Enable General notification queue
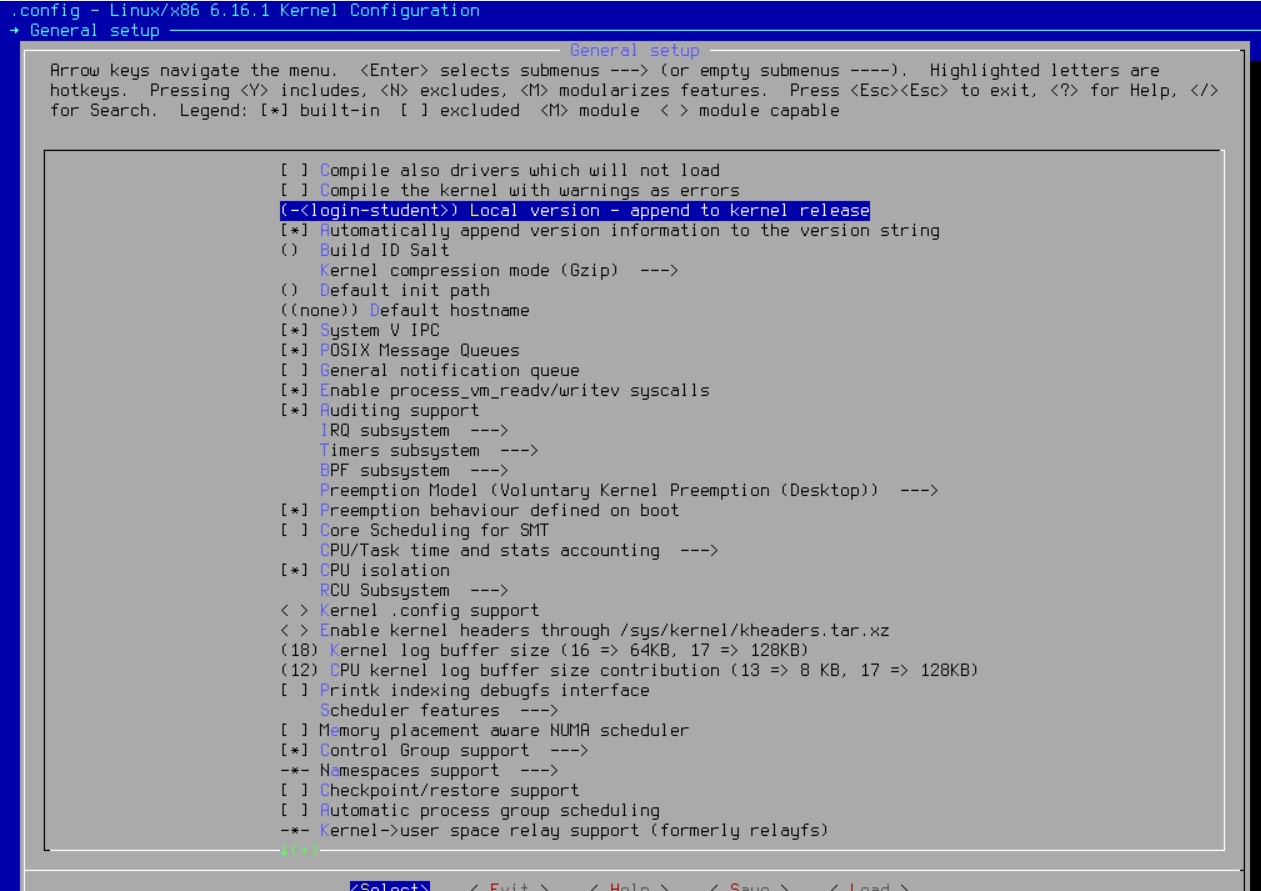Viewport: 1261px width, 891px height. pos(430,370)
